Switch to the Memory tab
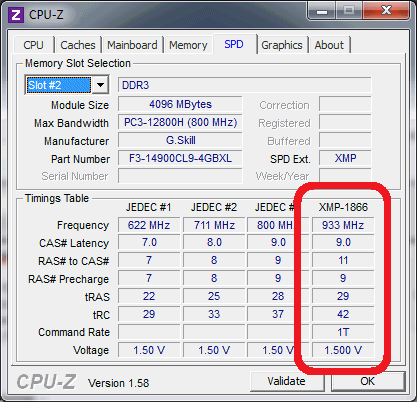 coord(188,45)
